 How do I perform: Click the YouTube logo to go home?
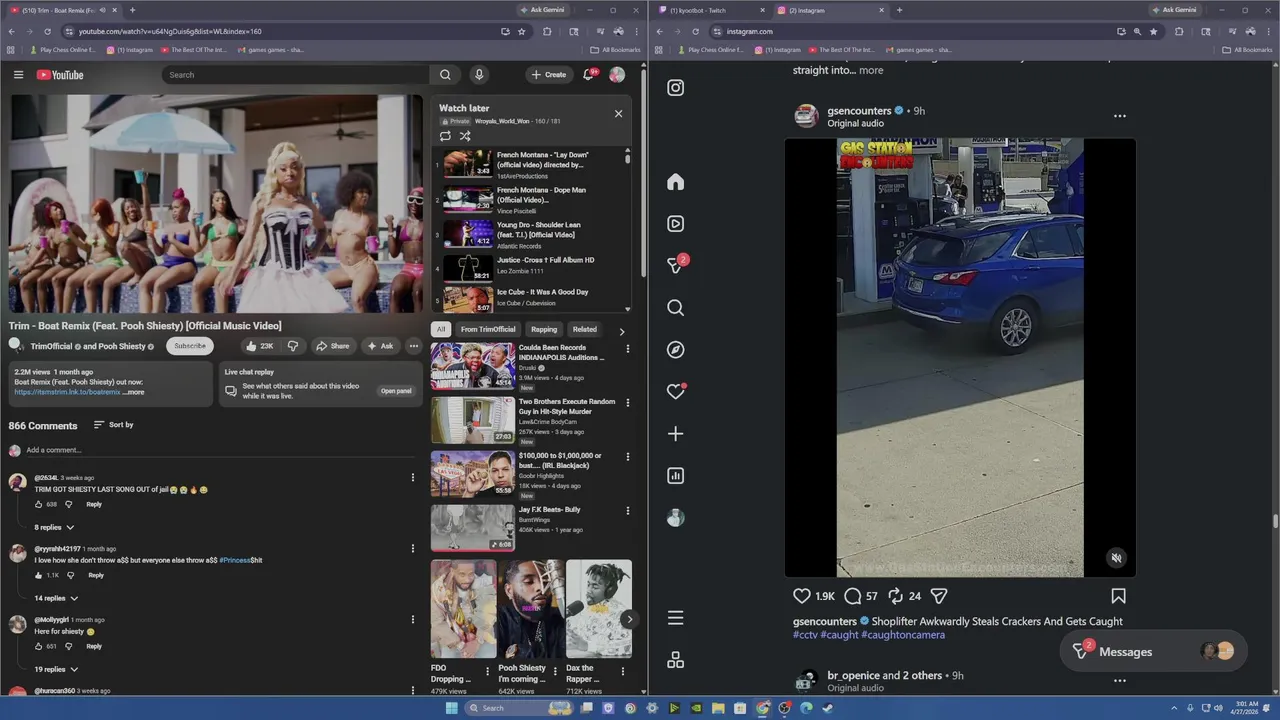pos(60,75)
